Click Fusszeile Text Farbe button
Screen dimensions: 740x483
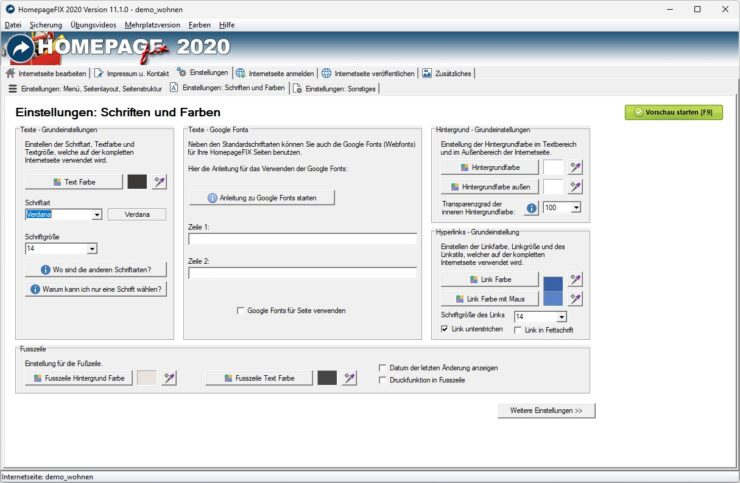tap(259, 378)
